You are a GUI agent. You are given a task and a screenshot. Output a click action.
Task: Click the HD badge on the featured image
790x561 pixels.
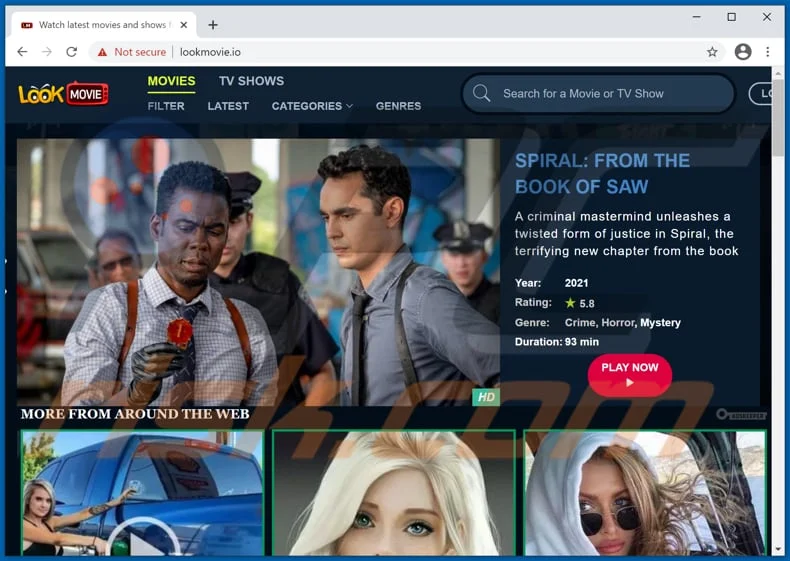486,397
